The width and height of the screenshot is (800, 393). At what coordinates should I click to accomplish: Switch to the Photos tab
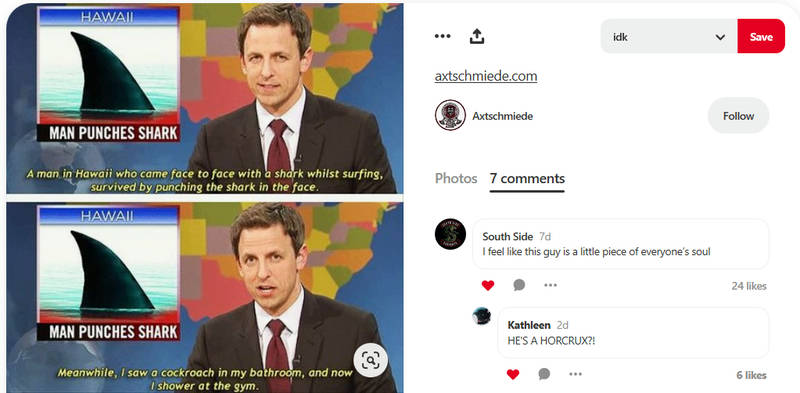pos(456,179)
